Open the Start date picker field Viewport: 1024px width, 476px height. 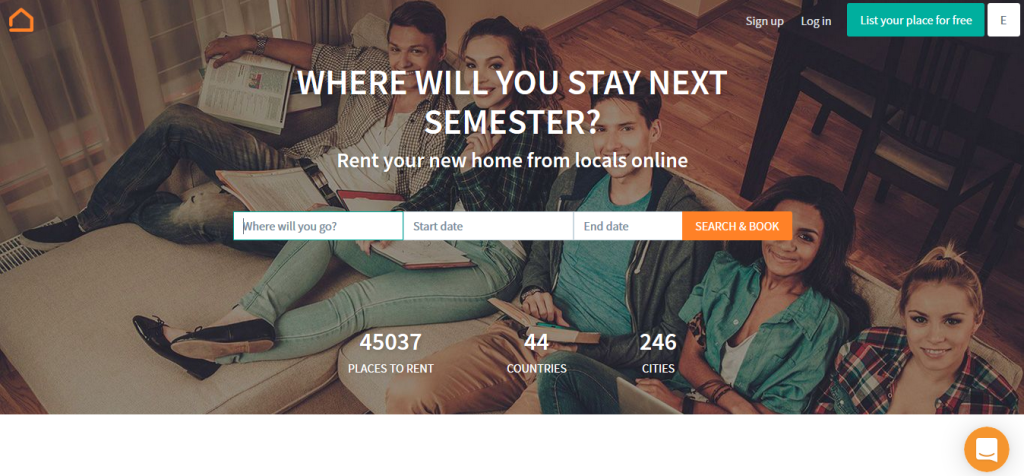488,226
